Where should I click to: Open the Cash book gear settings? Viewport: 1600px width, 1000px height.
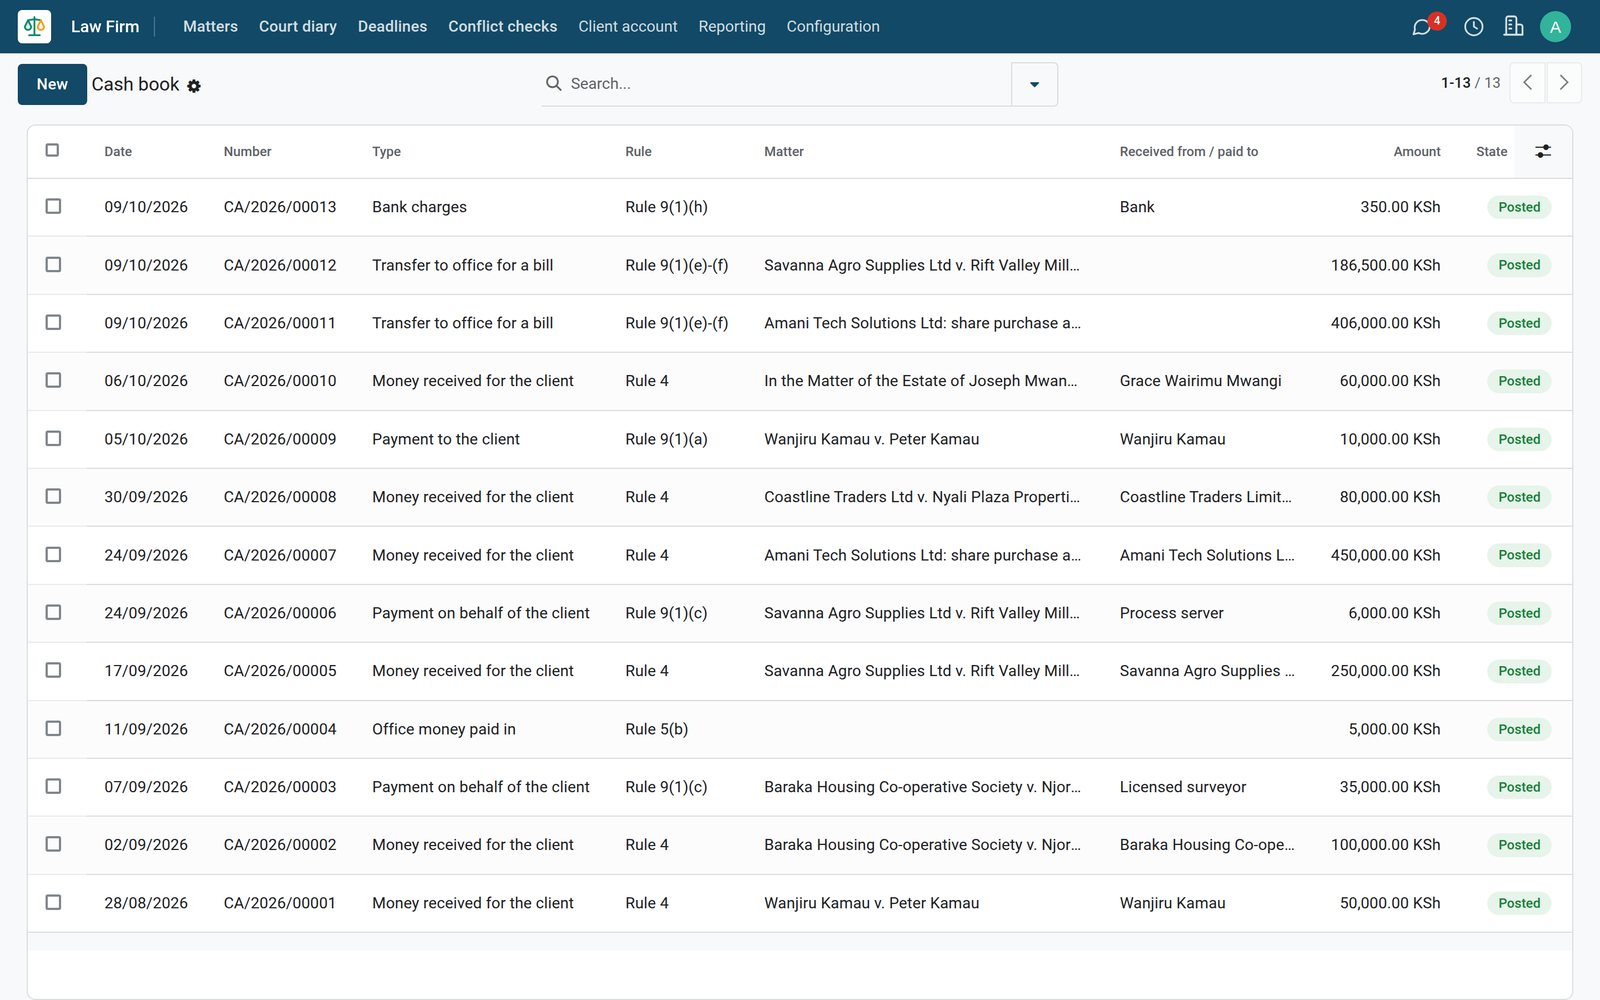pos(194,86)
